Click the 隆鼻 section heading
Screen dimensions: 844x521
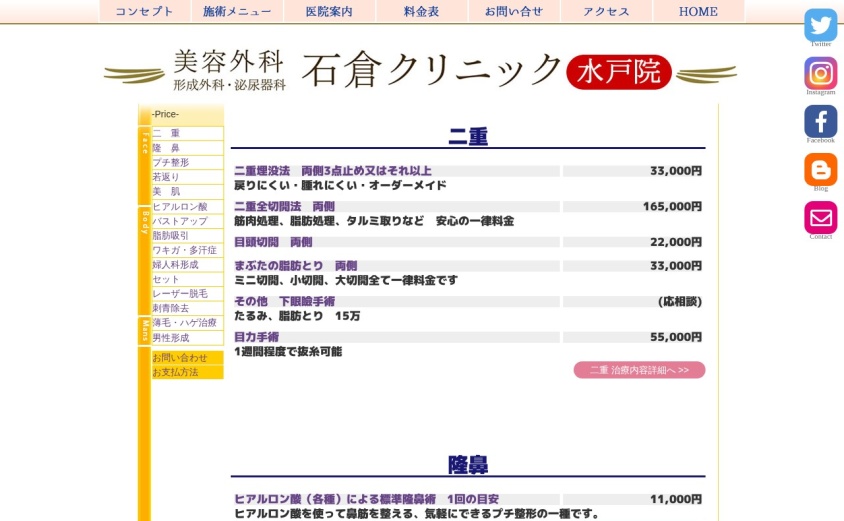[468, 464]
